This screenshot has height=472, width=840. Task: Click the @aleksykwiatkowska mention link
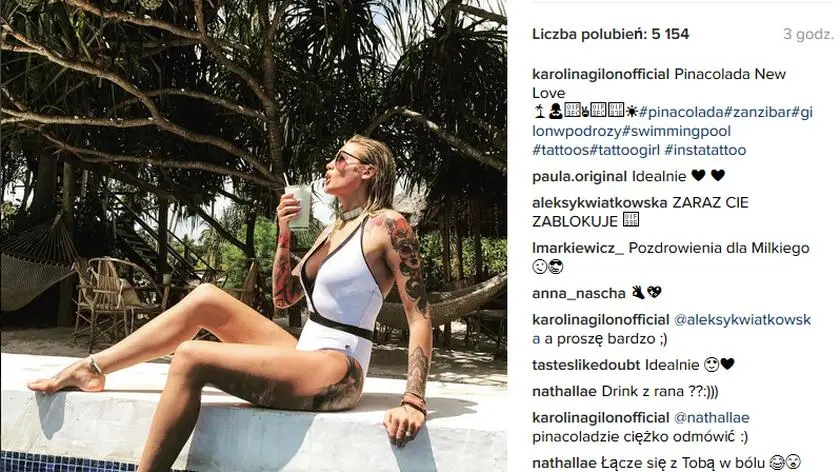click(x=672, y=329)
